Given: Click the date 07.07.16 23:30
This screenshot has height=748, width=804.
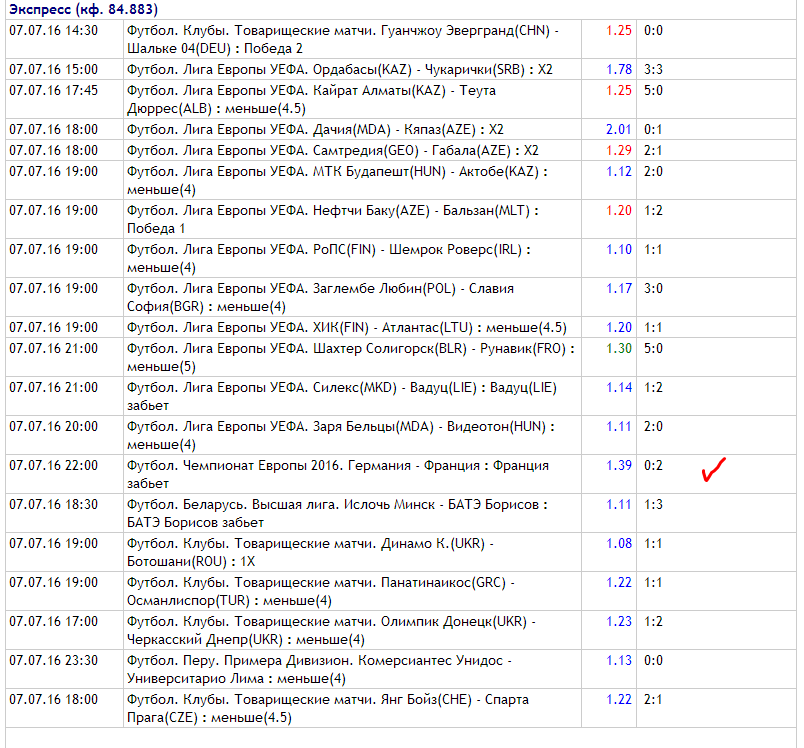Looking at the screenshot, I should (x=53, y=660).
